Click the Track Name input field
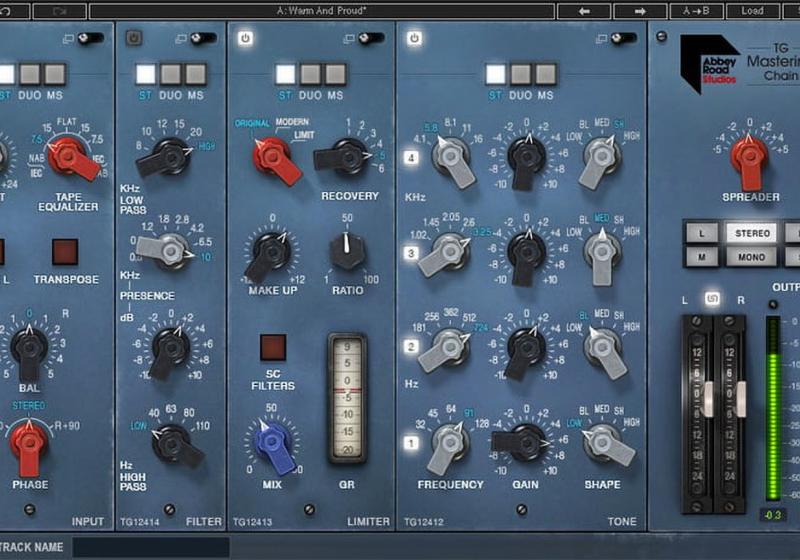800x560 pixels. click(150, 547)
